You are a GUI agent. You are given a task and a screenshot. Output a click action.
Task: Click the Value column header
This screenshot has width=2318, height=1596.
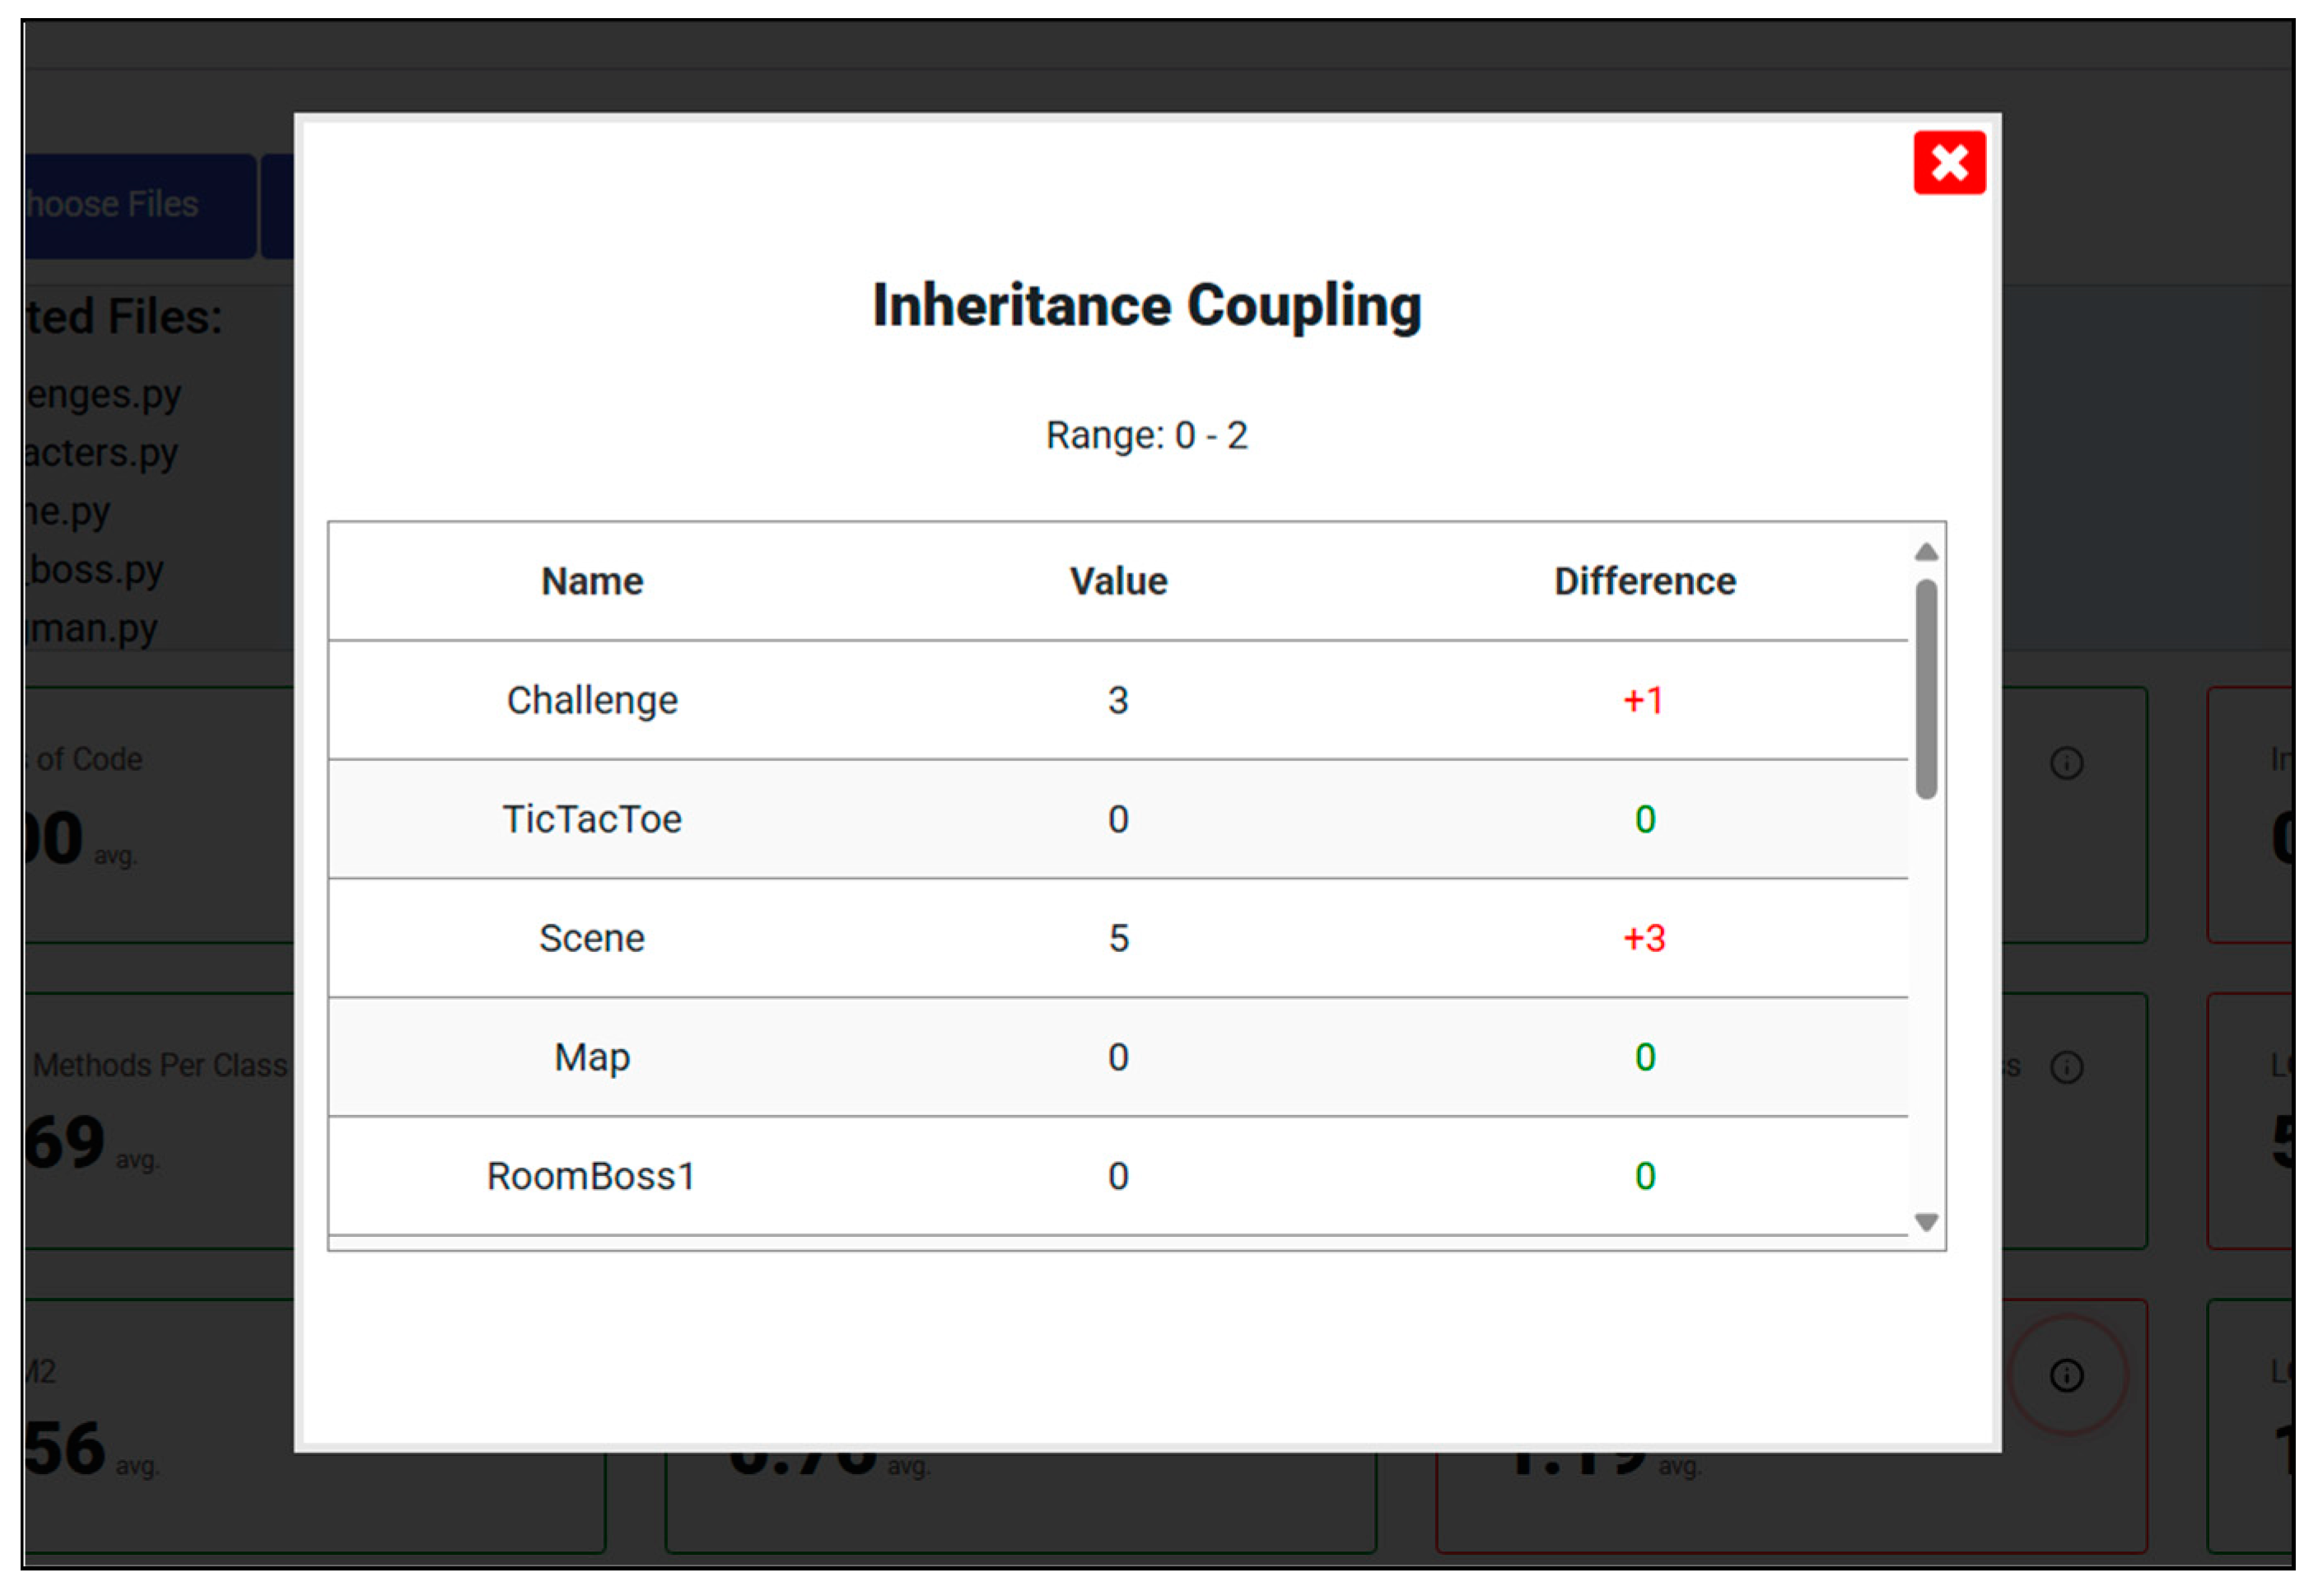1118,581
